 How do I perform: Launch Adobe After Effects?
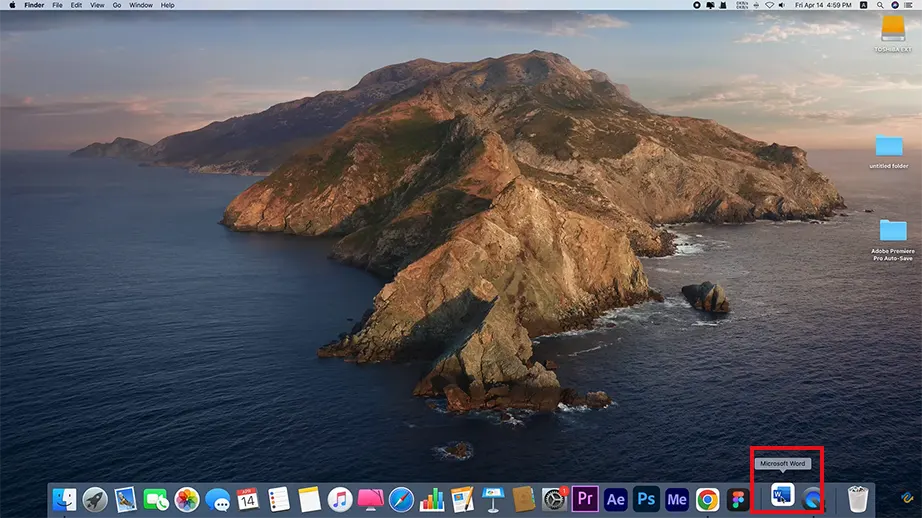click(x=616, y=500)
